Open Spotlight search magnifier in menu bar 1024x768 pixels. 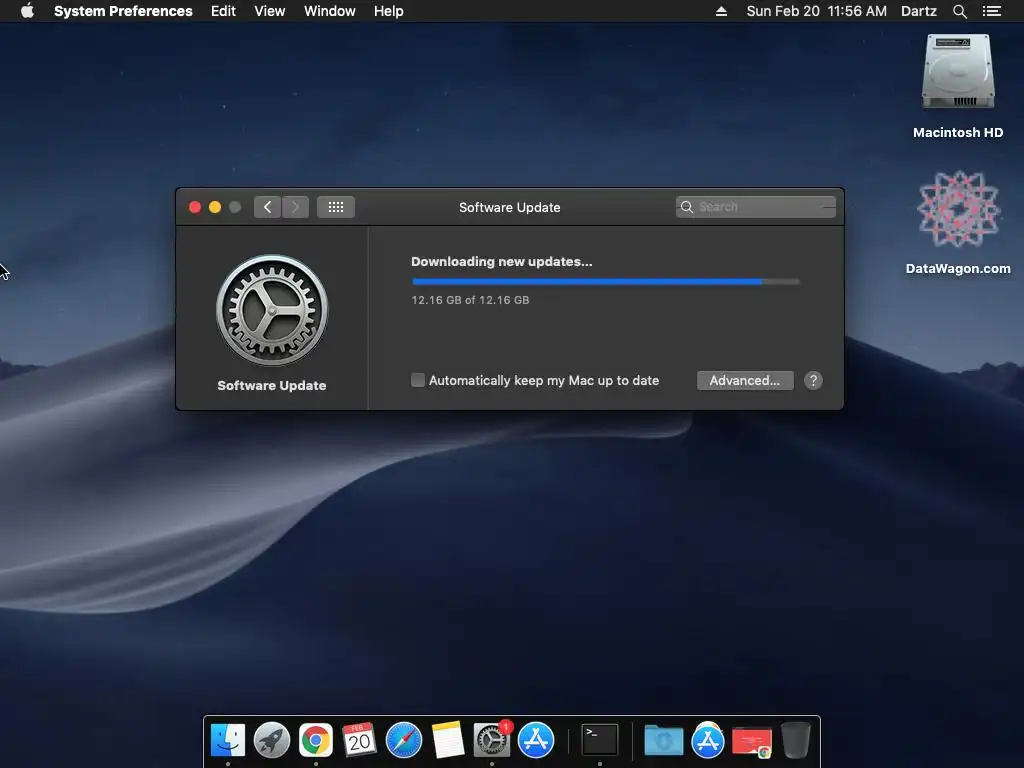(959, 11)
